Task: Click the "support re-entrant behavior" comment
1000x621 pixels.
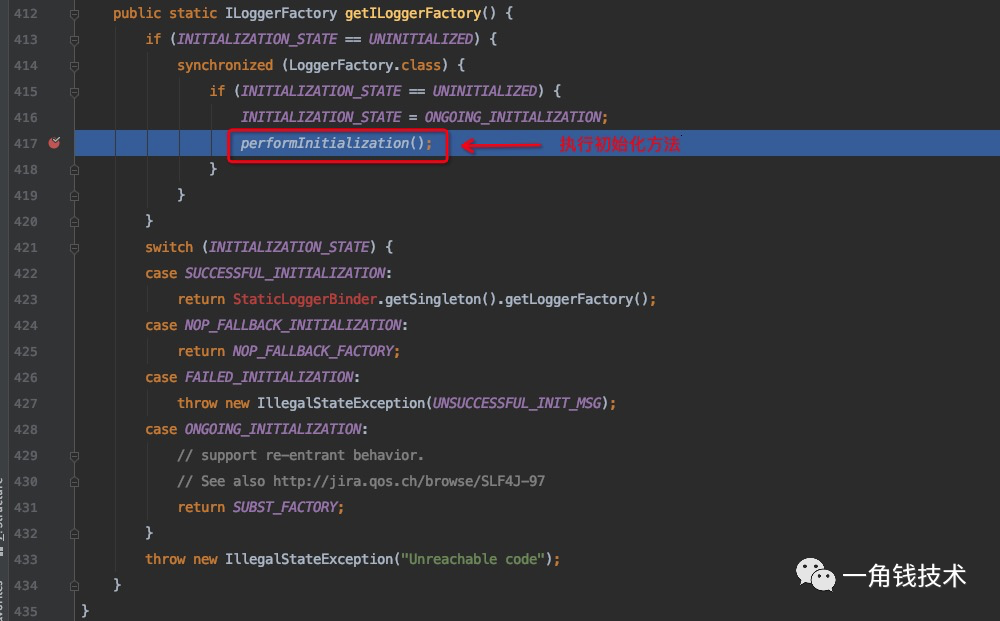Action: point(300,455)
